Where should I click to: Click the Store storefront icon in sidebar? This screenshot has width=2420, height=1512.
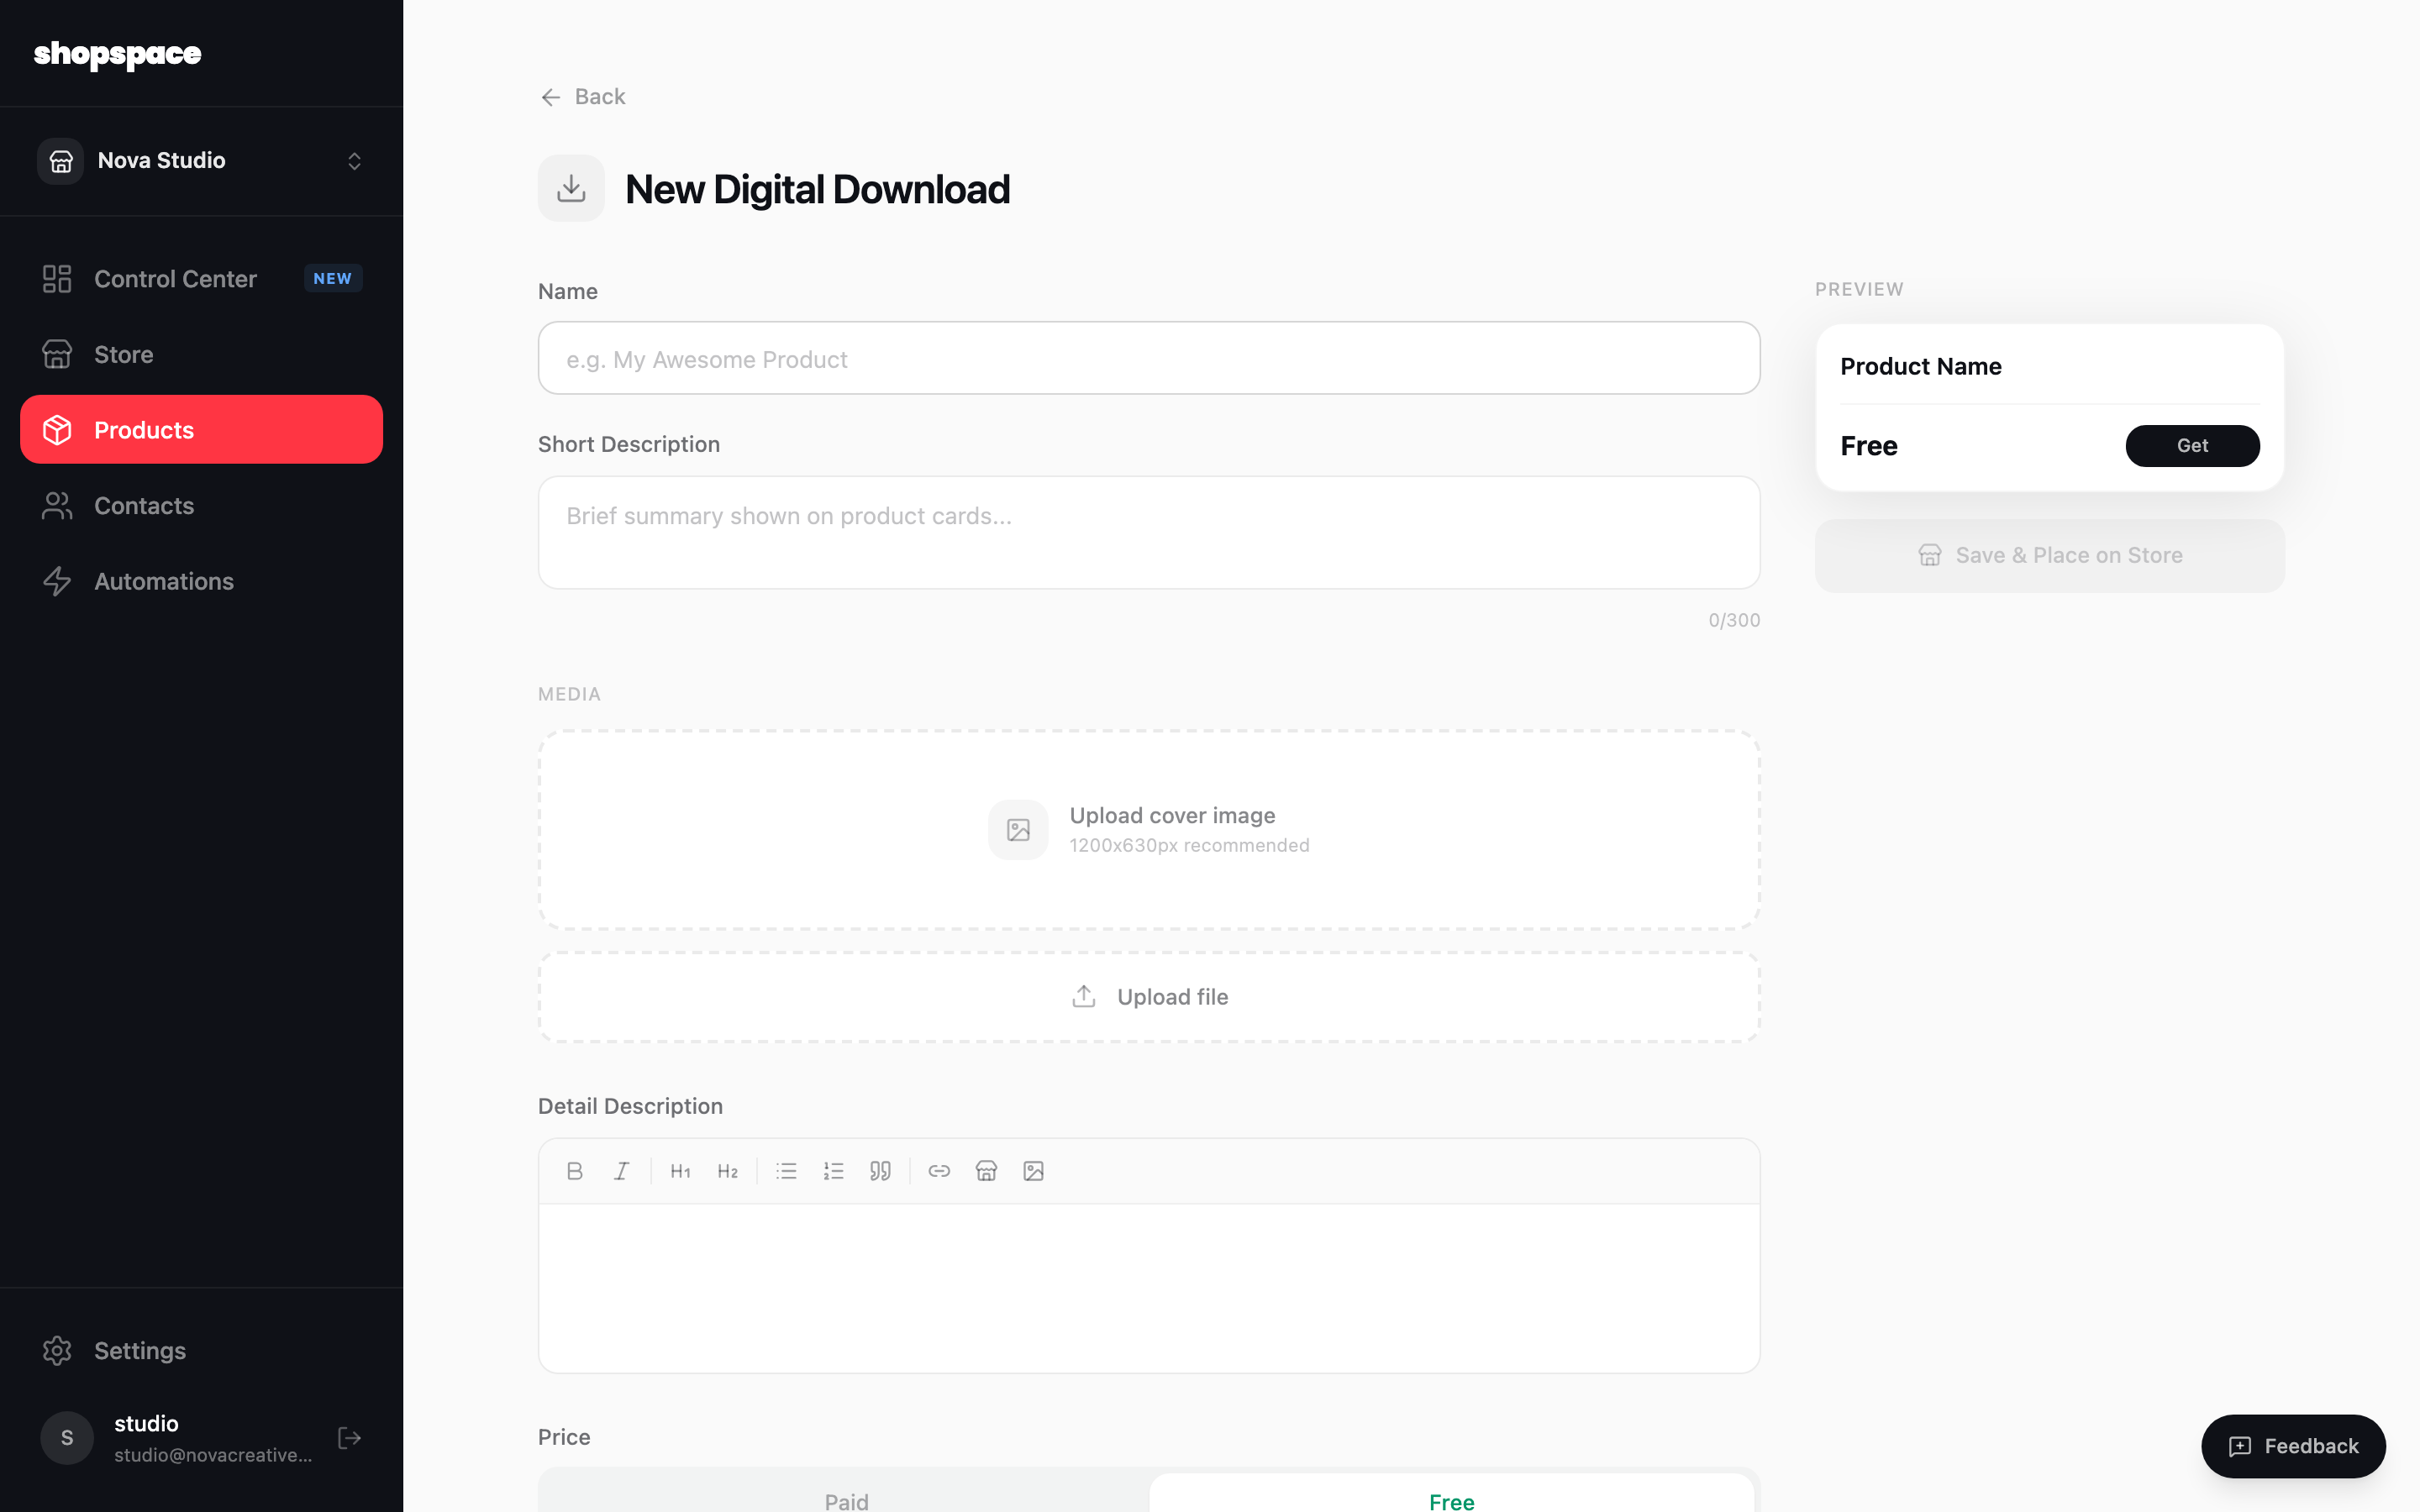(x=57, y=354)
